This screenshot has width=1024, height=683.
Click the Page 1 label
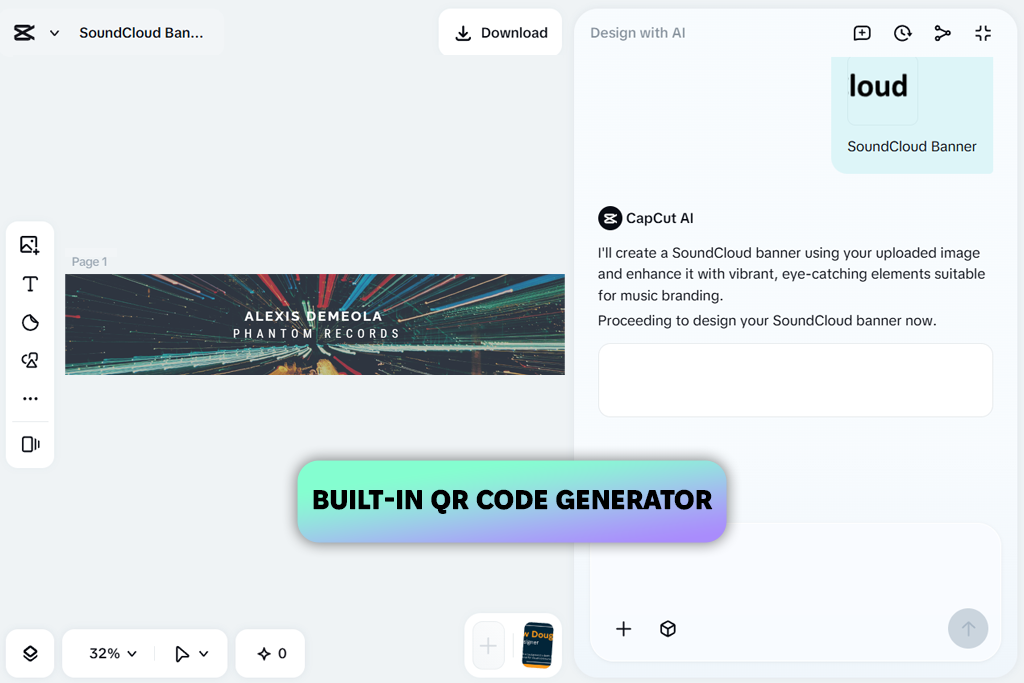(x=89, y=261)
